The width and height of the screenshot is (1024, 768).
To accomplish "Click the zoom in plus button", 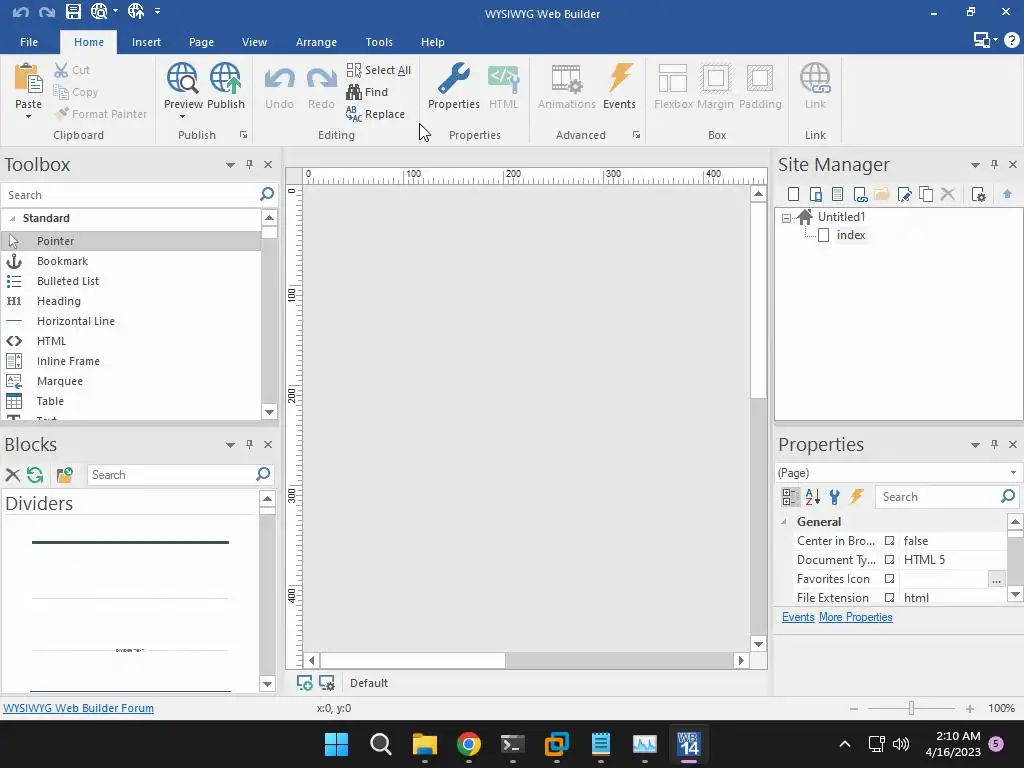I will pos(970,709).
